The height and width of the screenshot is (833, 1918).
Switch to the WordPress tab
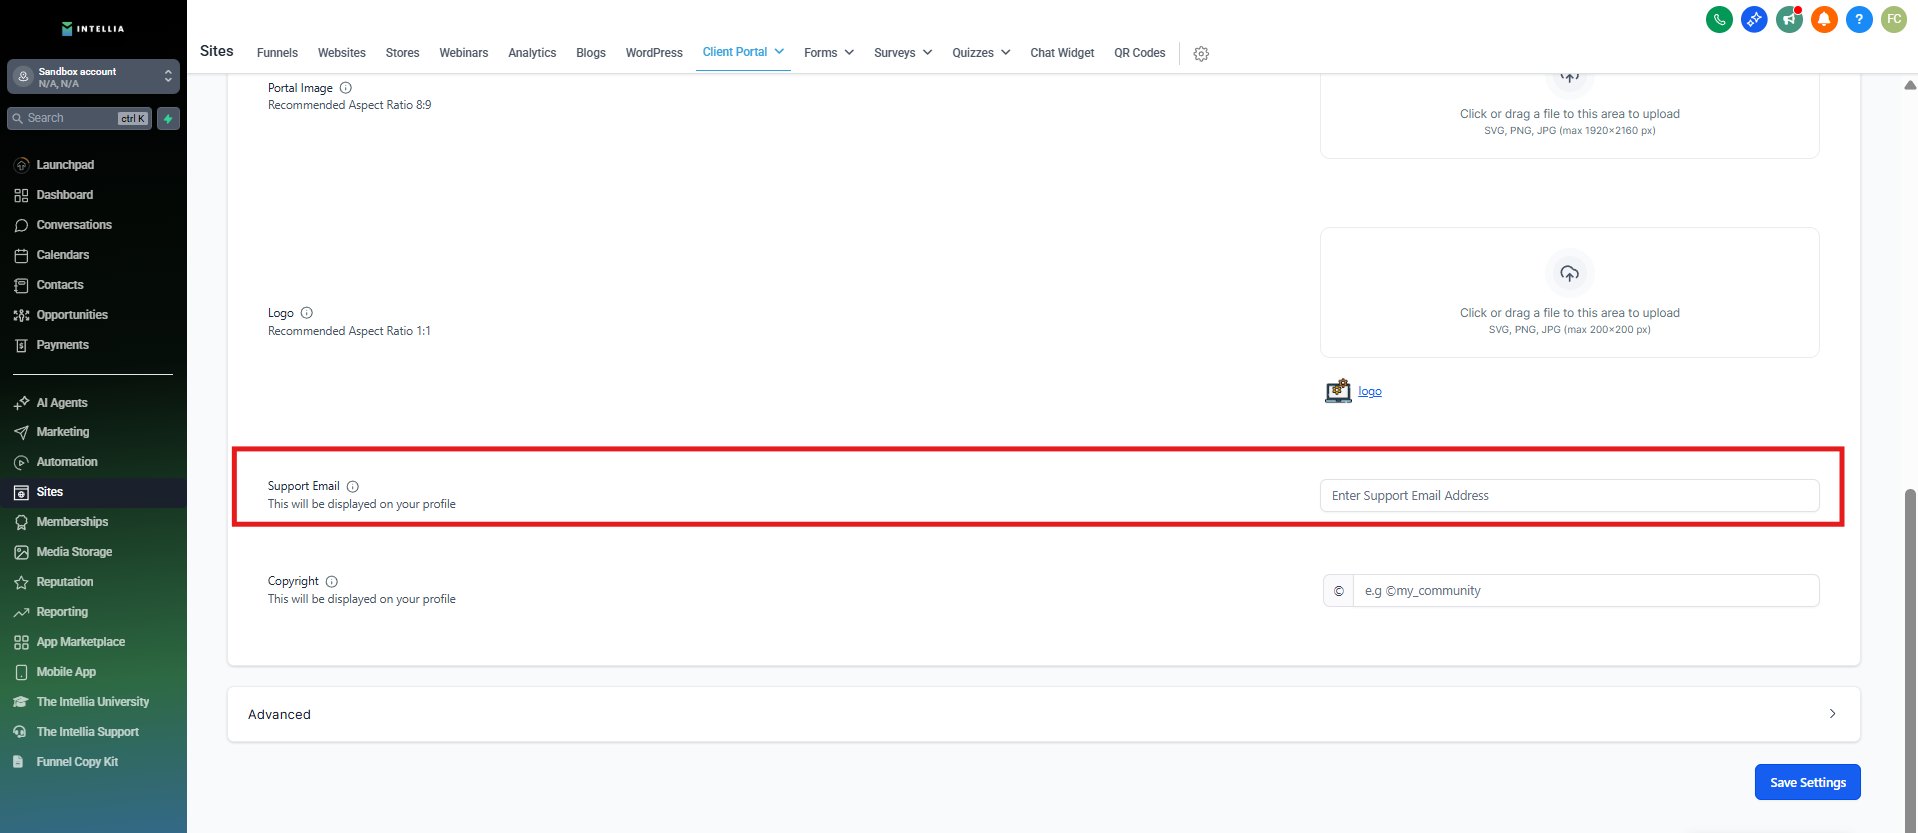(654, 53)
